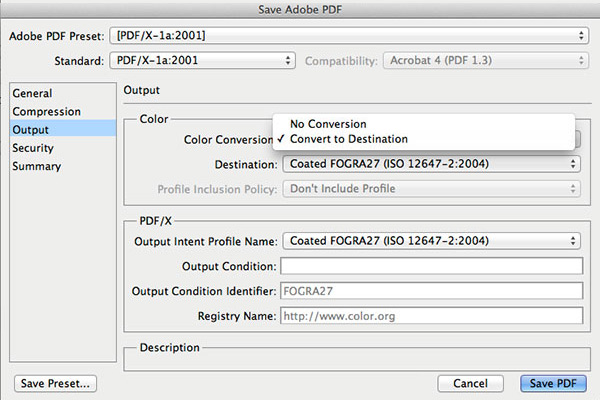
Task: Open the Standard PDF/X-1a:2001 dropdown
Action: 202,60
